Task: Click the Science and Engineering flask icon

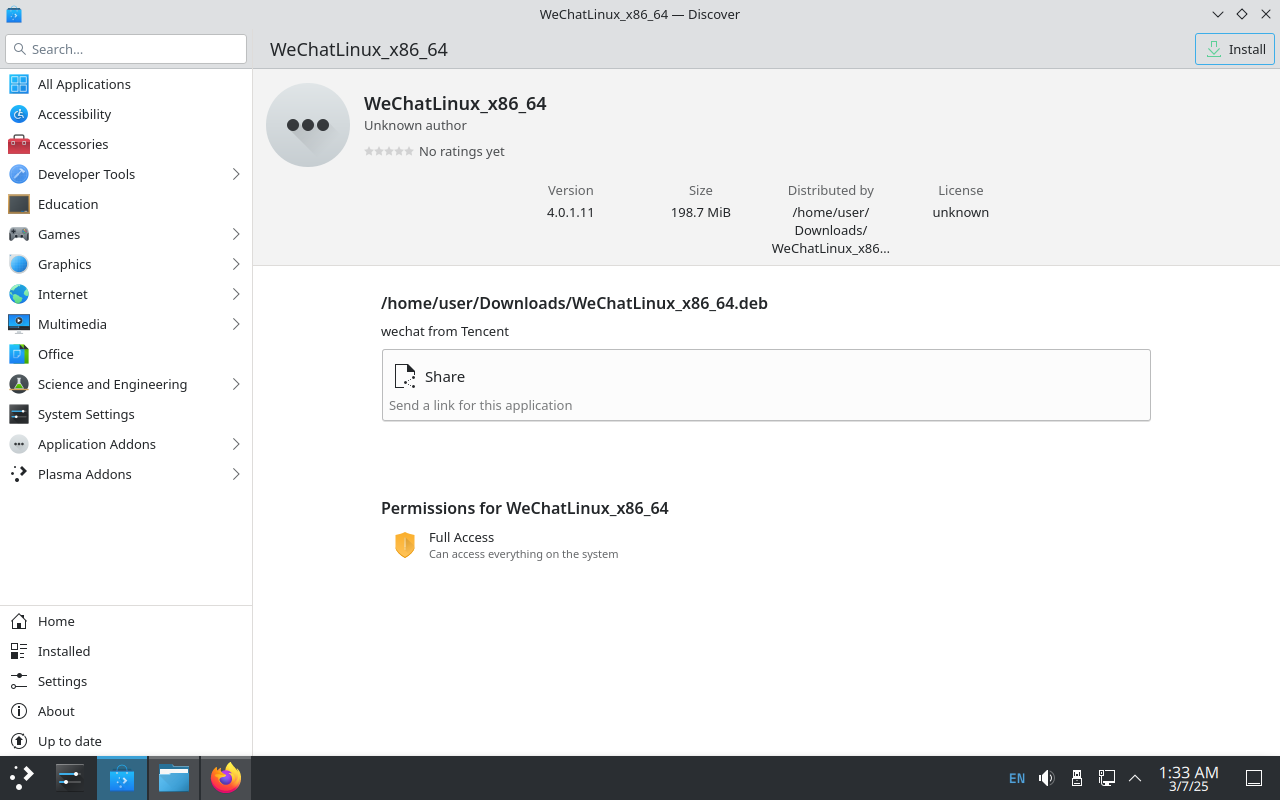Action: (x=19, y=384)
